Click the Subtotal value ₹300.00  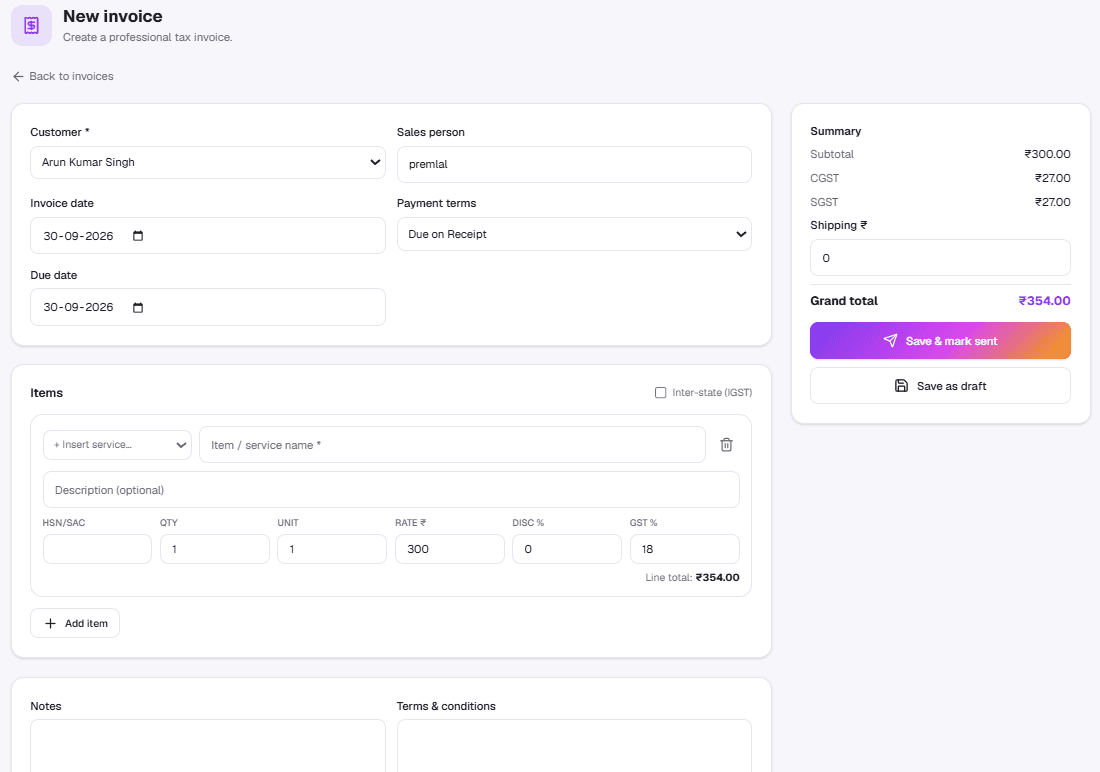pyautogui.click(x=1047, y=154)
